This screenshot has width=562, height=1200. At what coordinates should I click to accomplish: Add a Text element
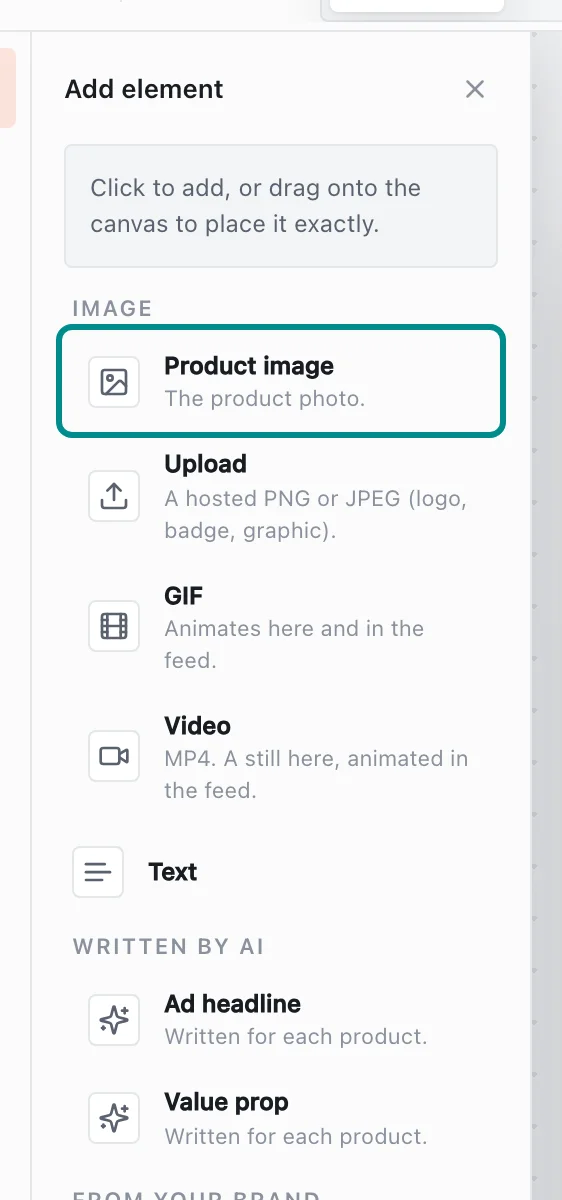pos(281,872)
